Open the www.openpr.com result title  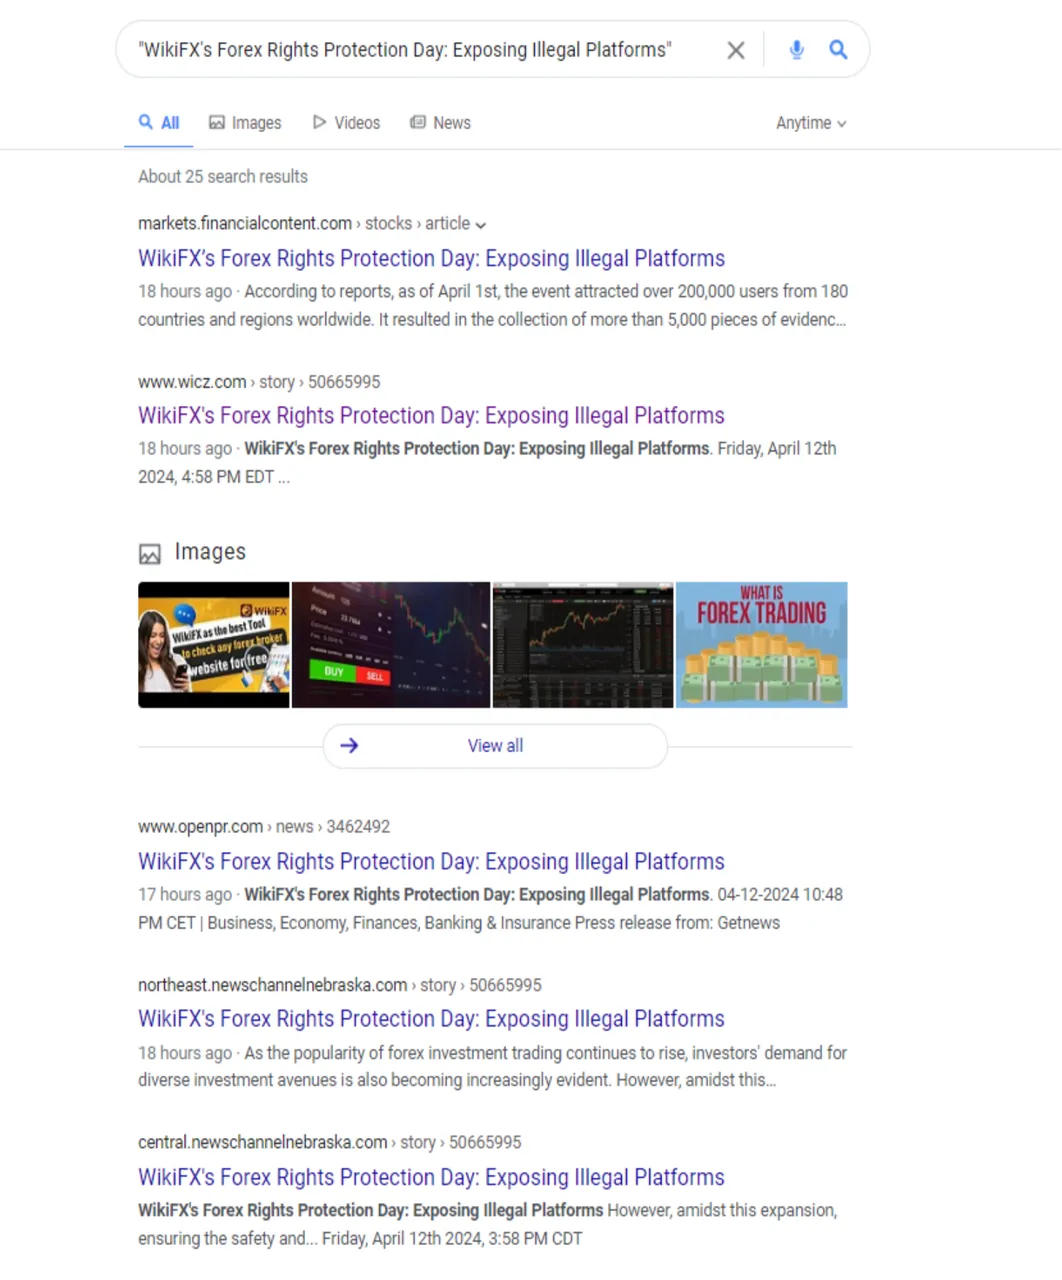pyautogui.click(x=431, y=861)
